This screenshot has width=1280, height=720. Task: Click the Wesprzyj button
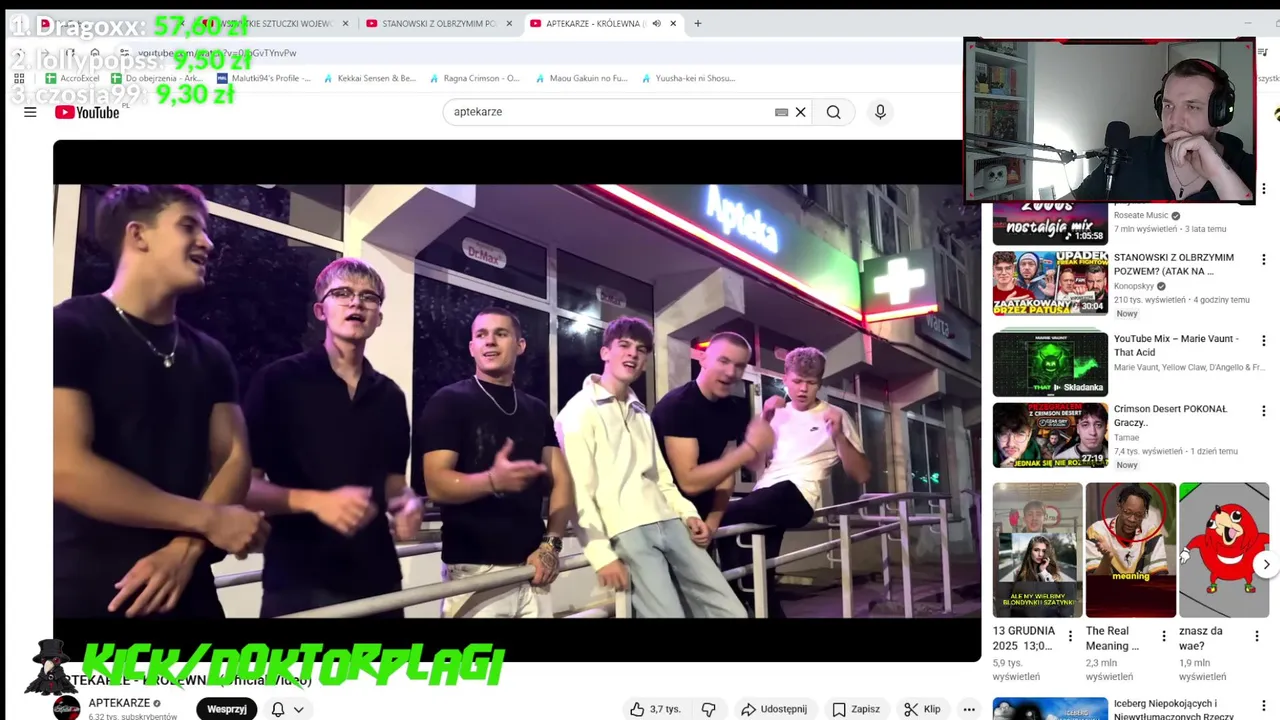point(227,709)
